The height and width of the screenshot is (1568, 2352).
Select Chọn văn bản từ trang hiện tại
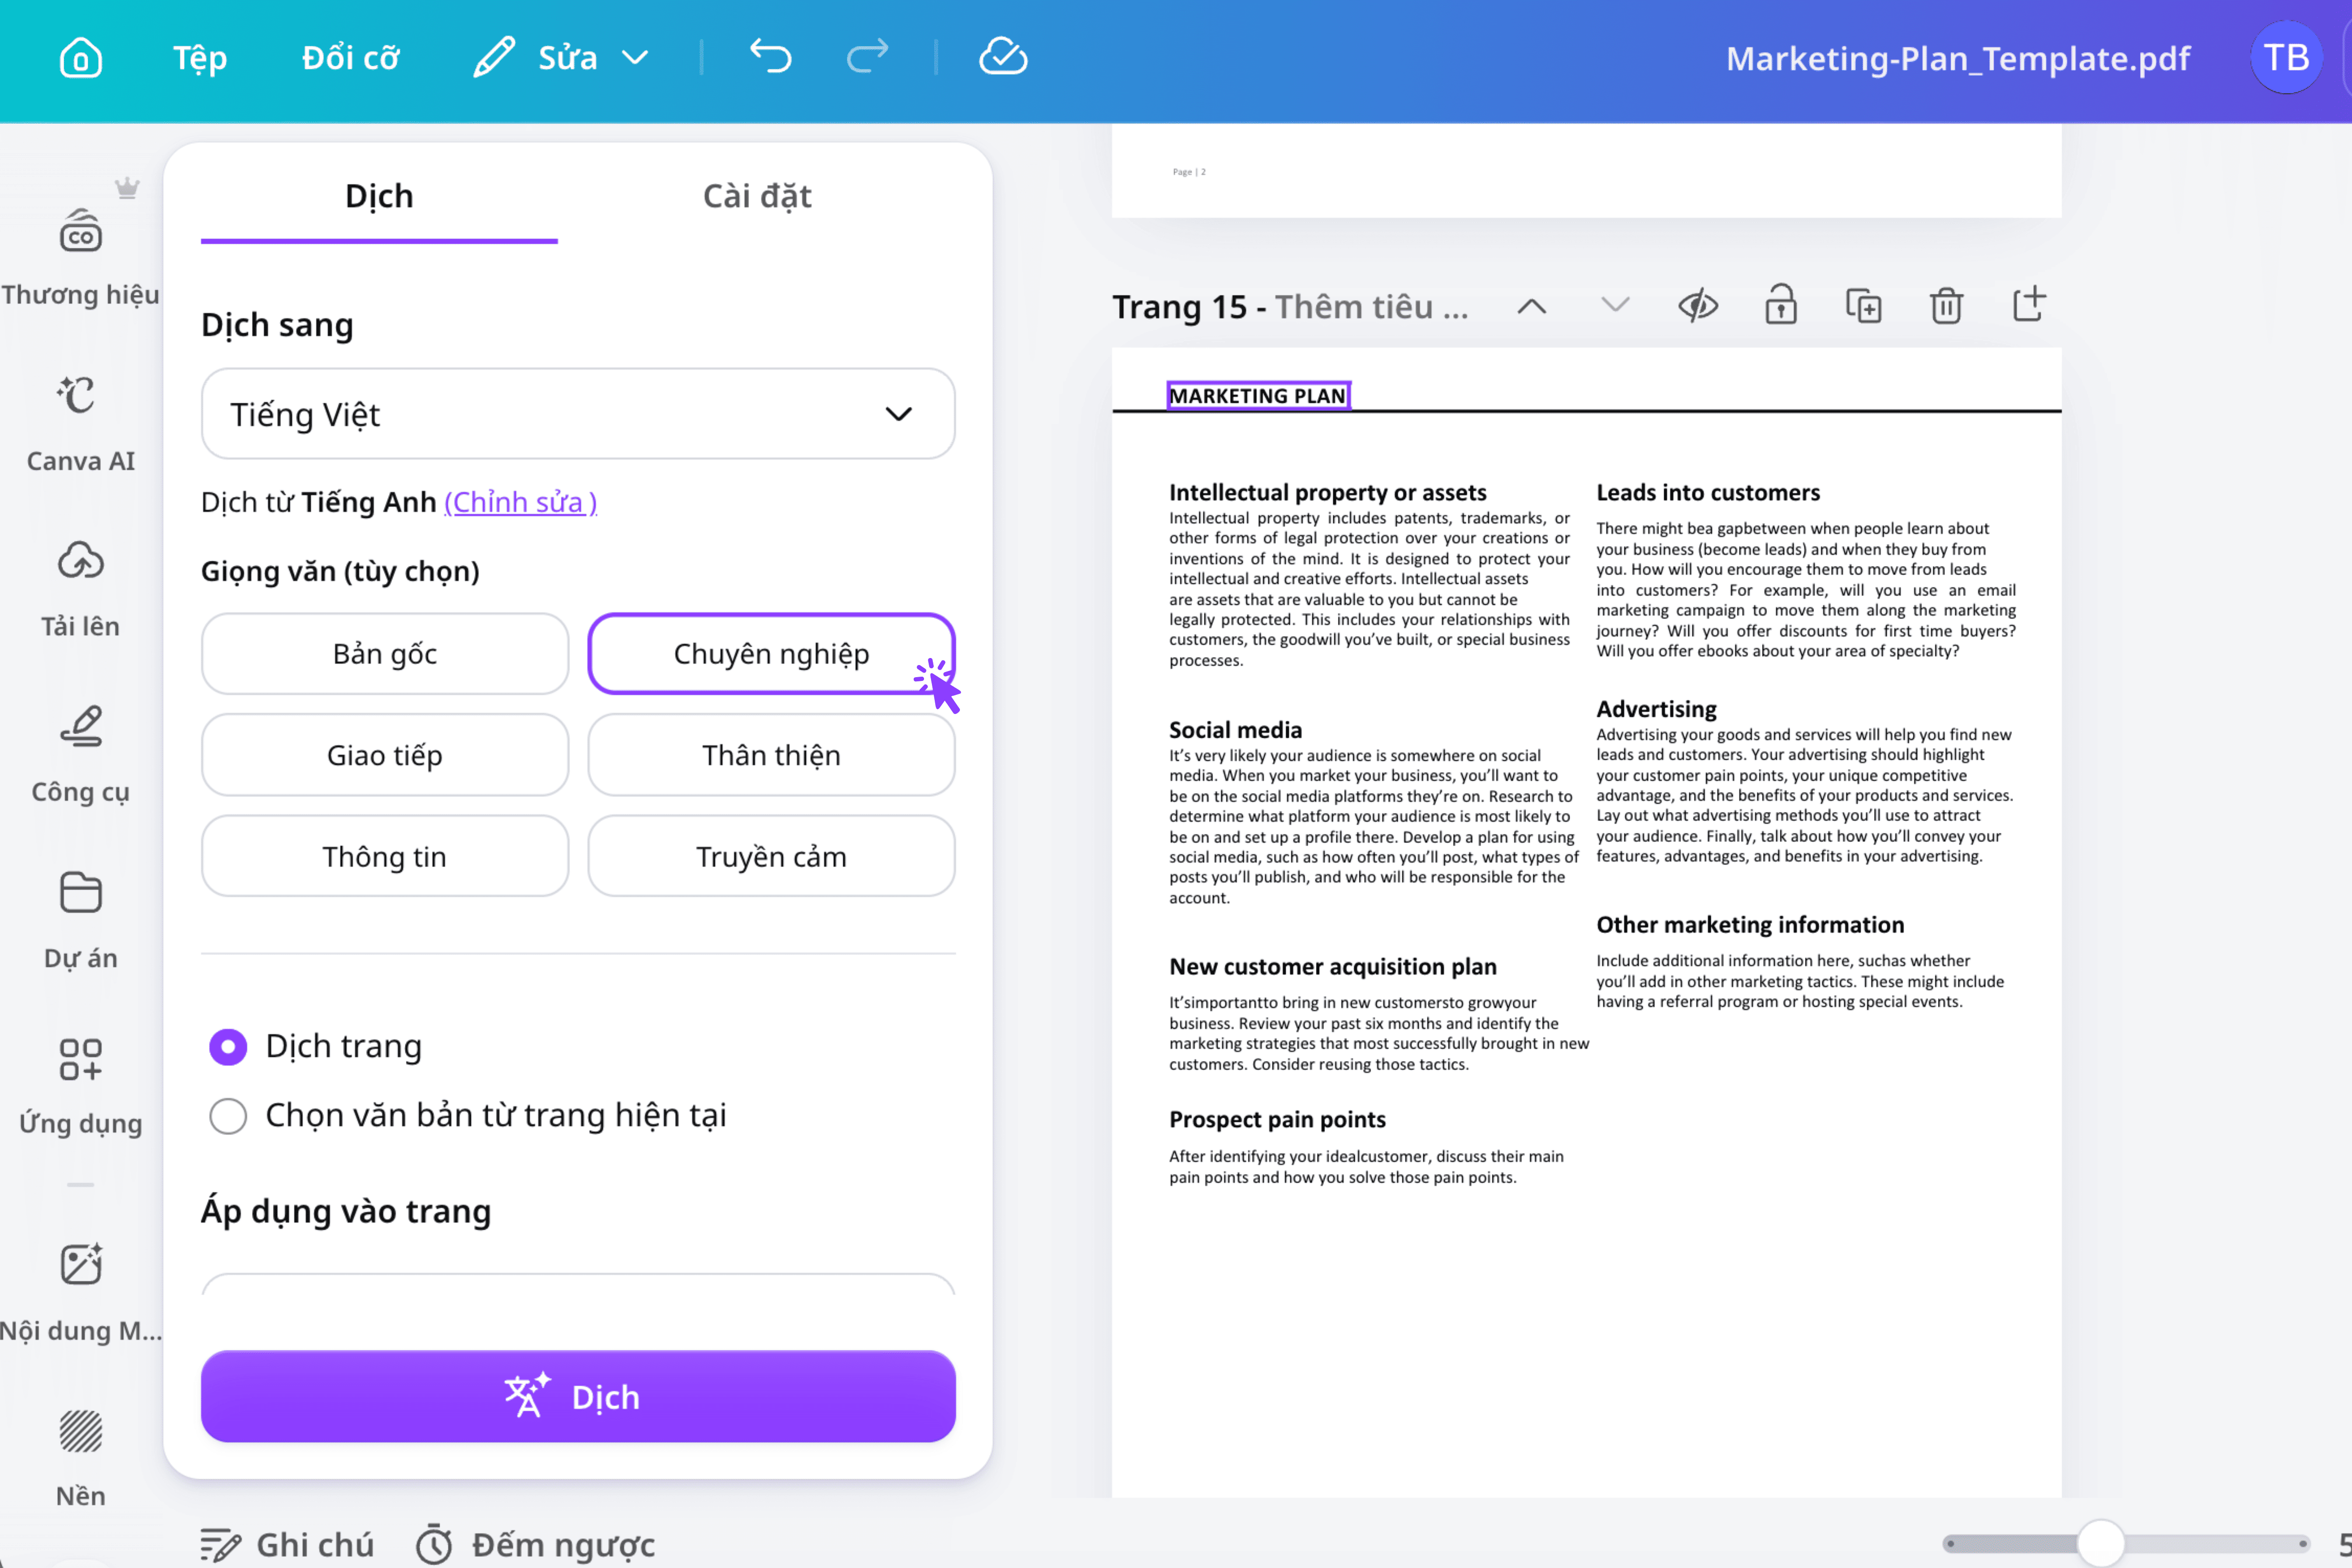click(228, 1116)
